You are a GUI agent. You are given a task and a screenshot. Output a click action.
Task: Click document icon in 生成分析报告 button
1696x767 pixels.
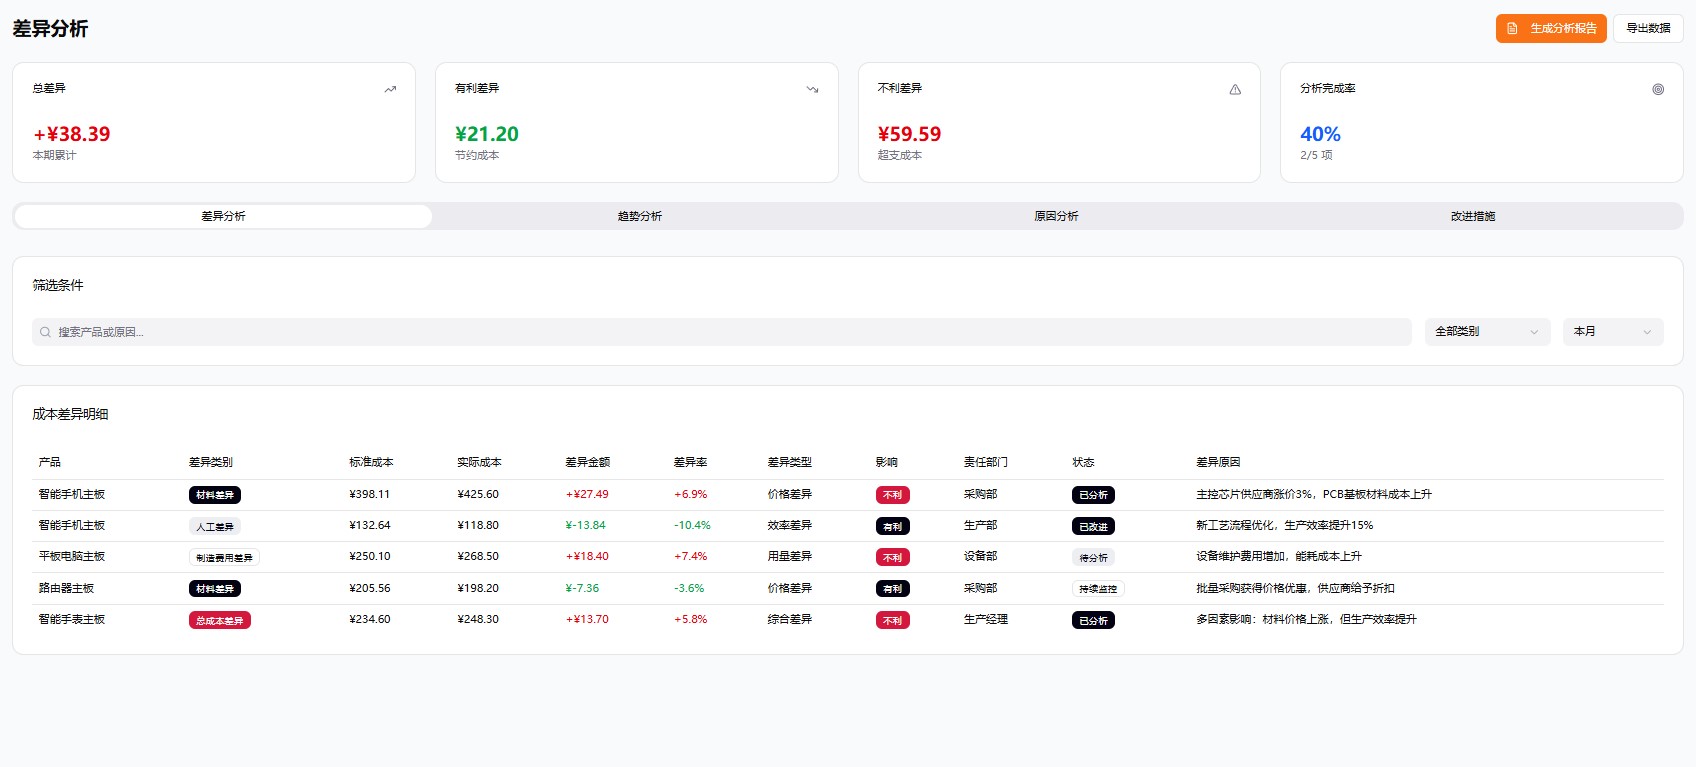point(1512,29)
